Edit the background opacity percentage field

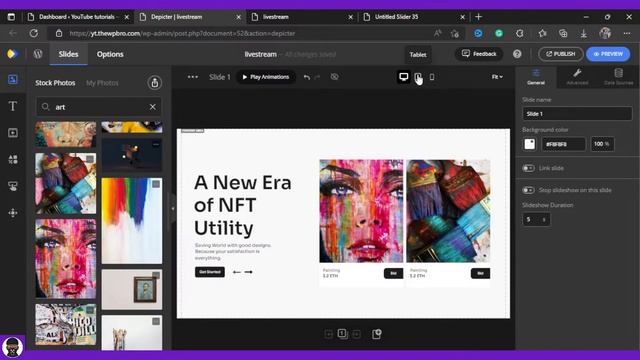[602, 144]
